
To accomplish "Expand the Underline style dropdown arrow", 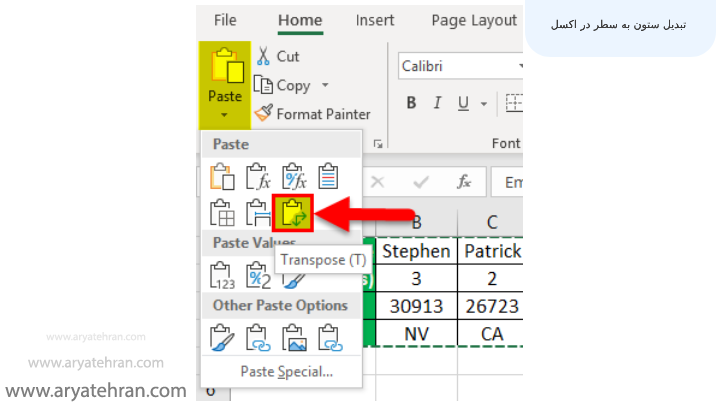I will pos(484,103).
